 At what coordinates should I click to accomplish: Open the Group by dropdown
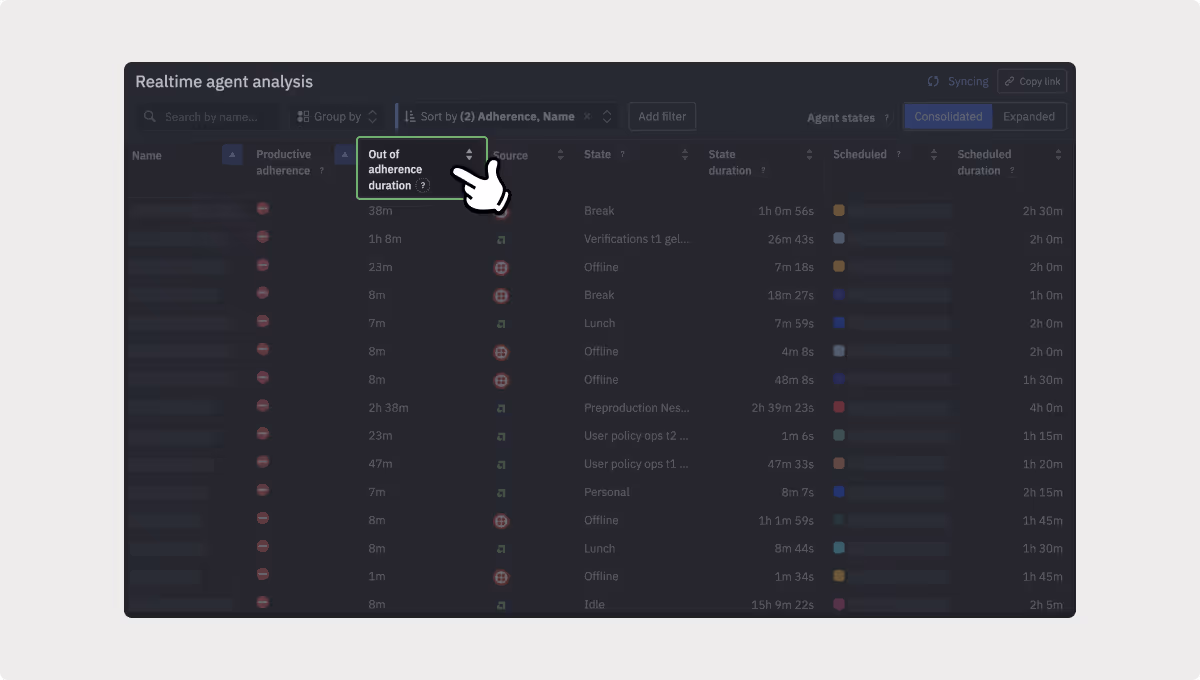point(338,117)
